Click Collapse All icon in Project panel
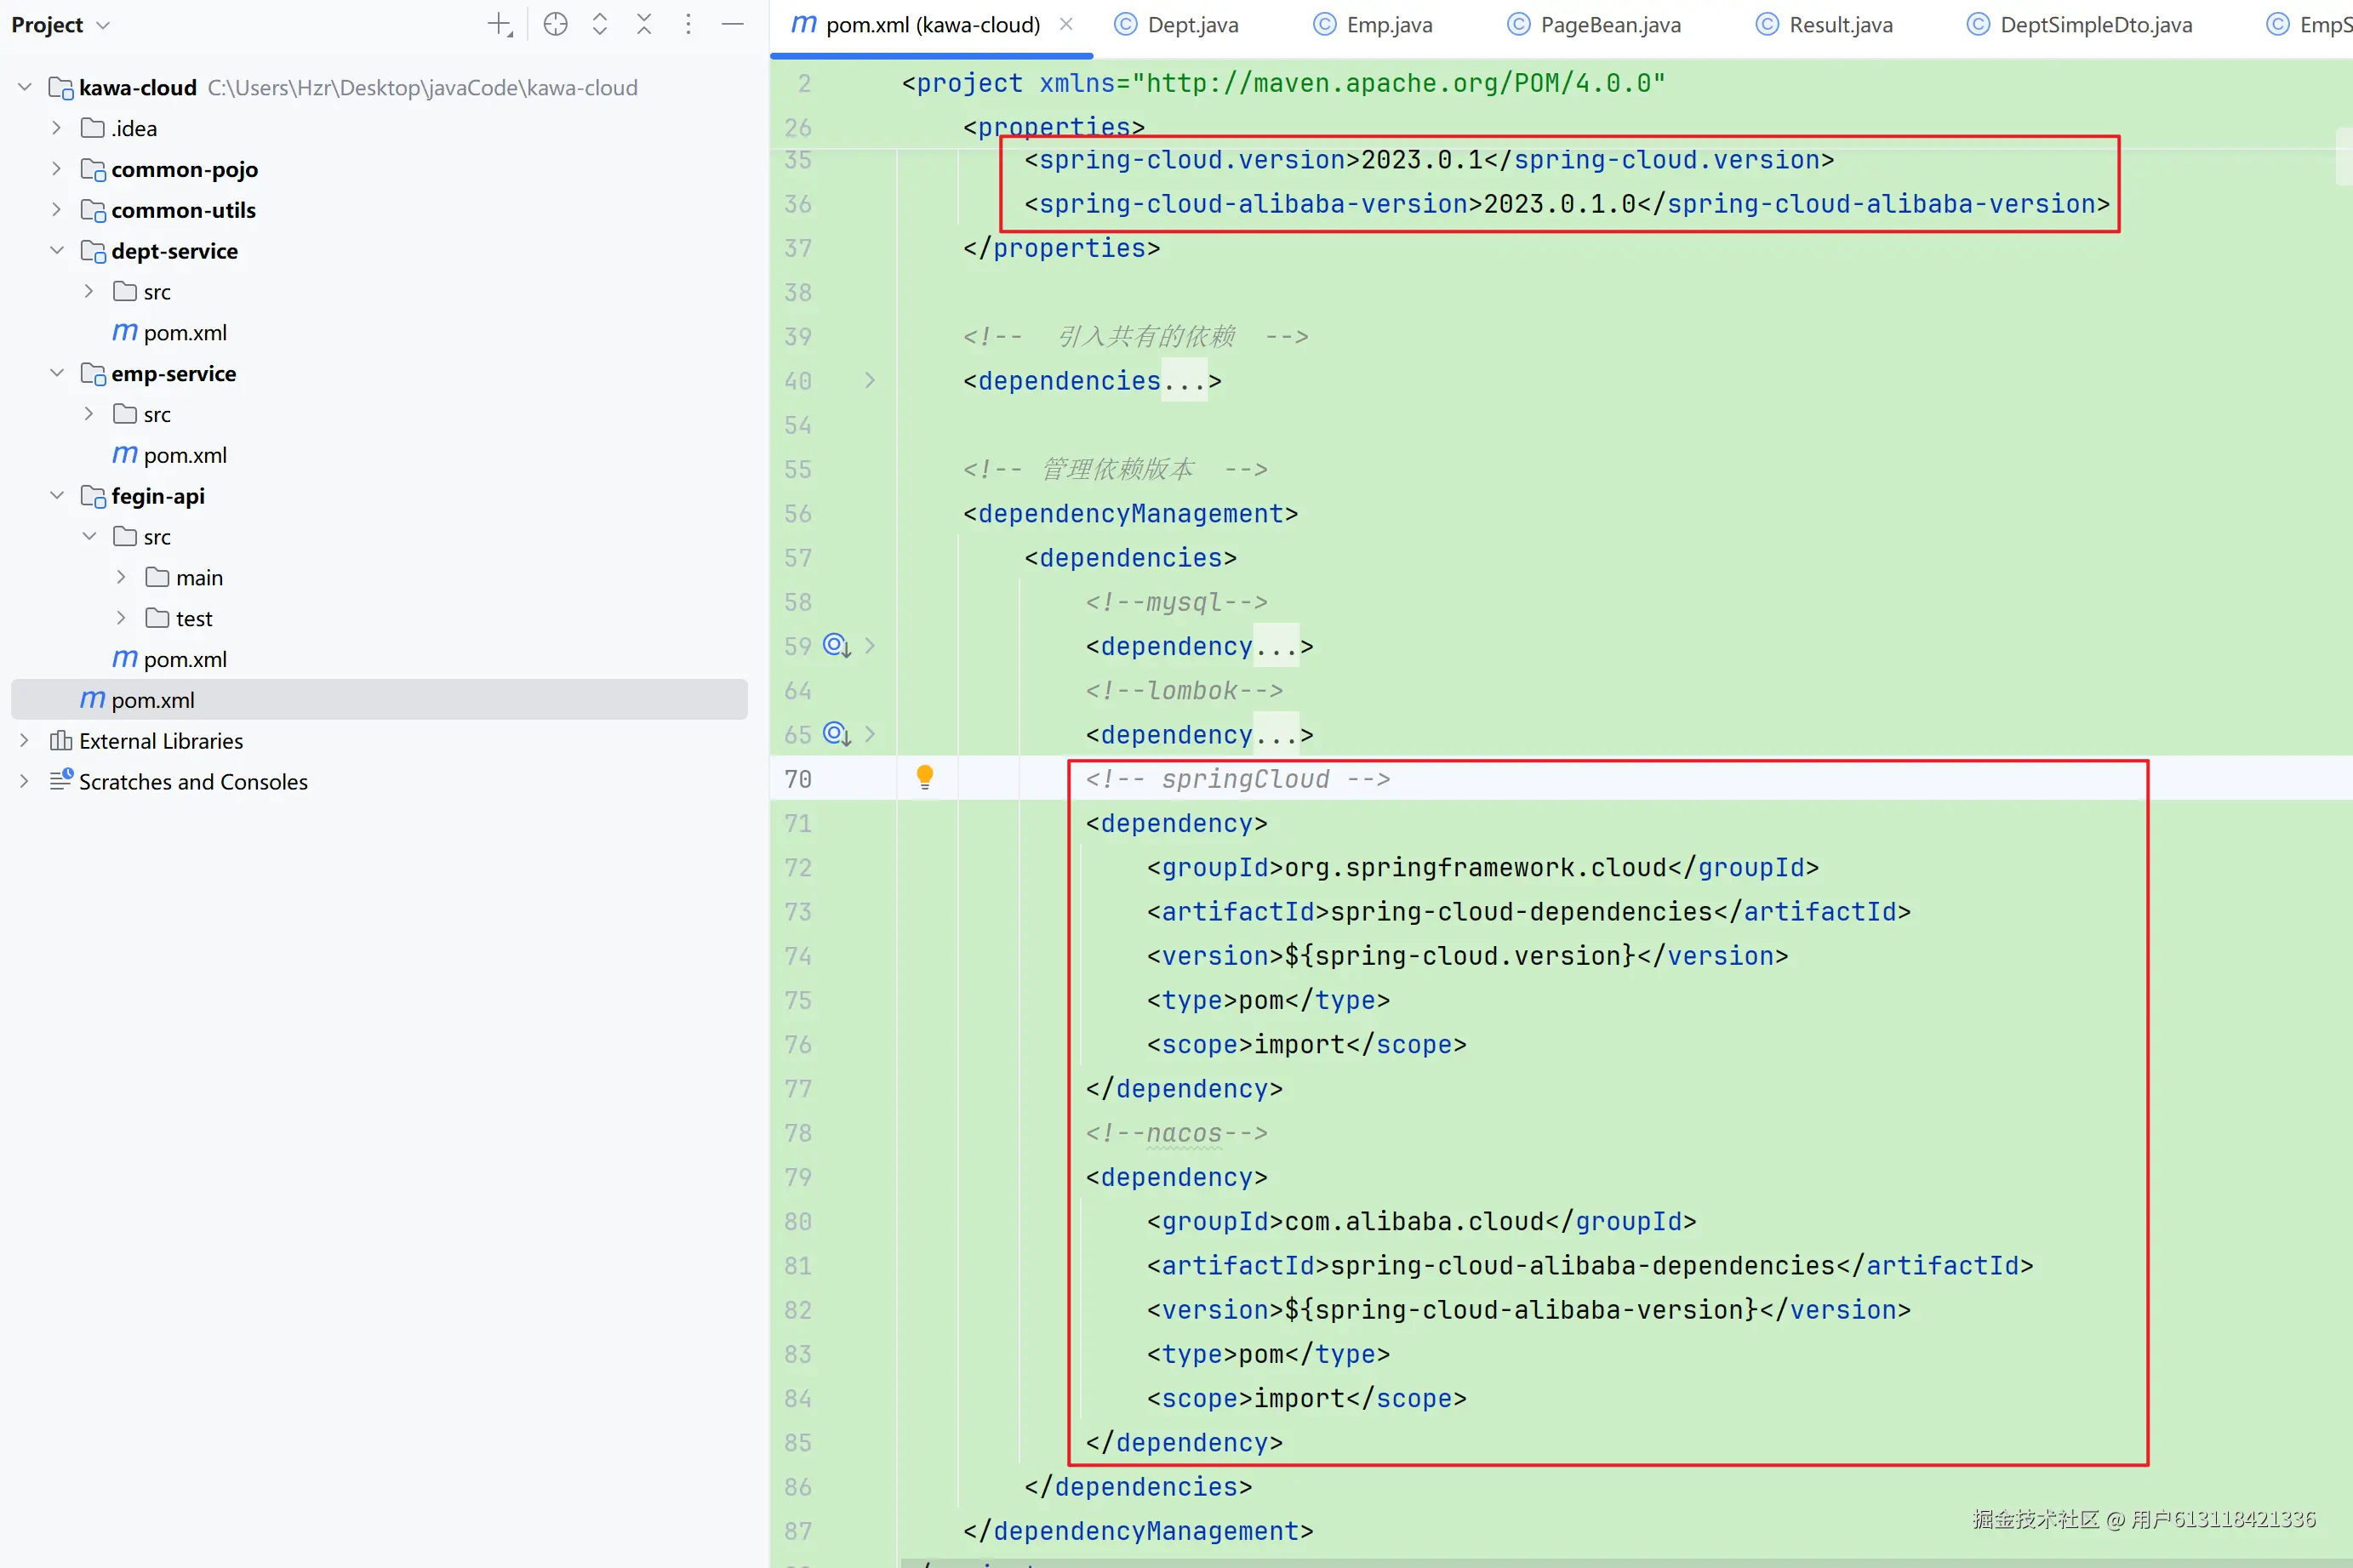 [x=644, y=24]
